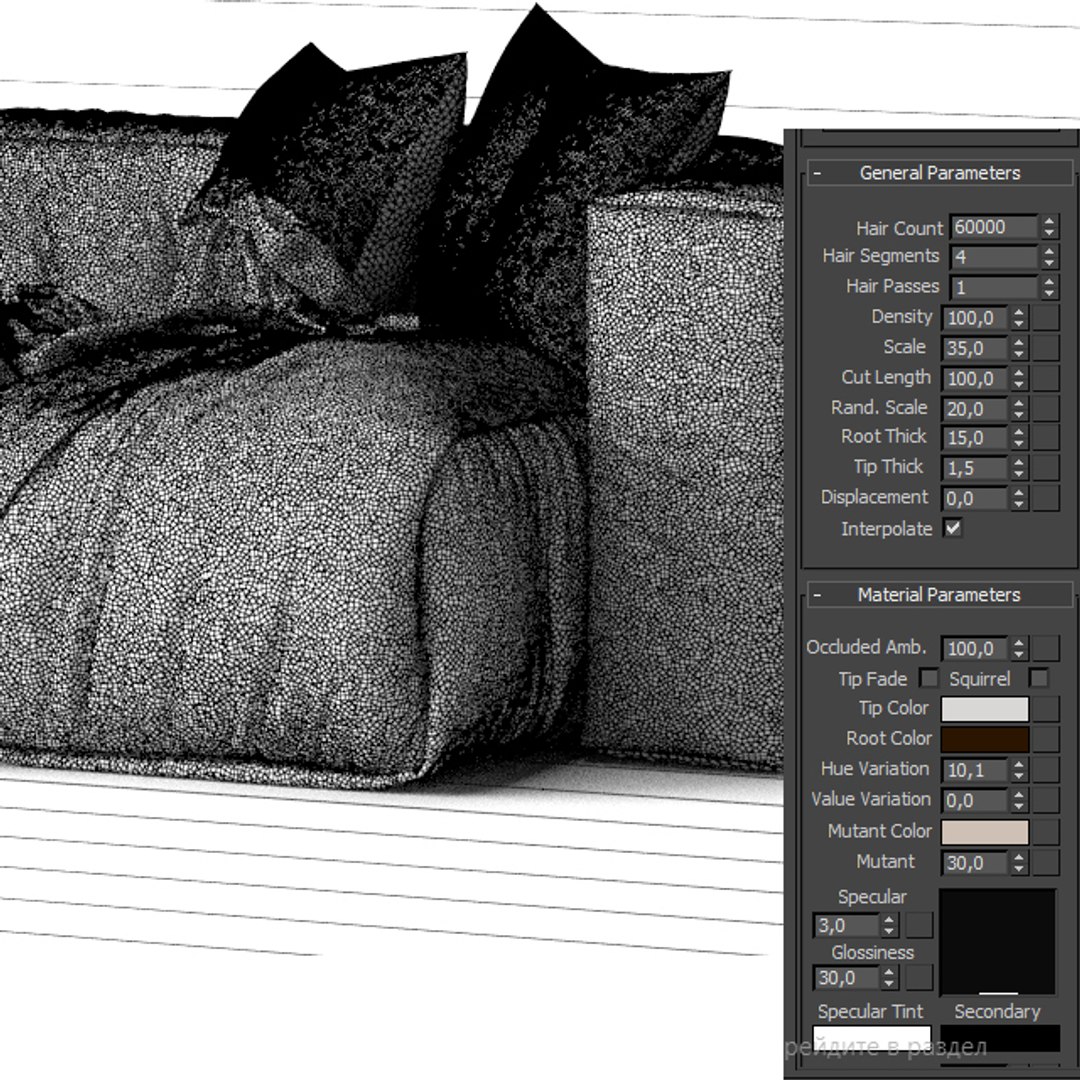Enable the Squirrel checkbox
Image resolution: width=1080 pixels, height=1080 pixels.
[x=1038, y=678]
